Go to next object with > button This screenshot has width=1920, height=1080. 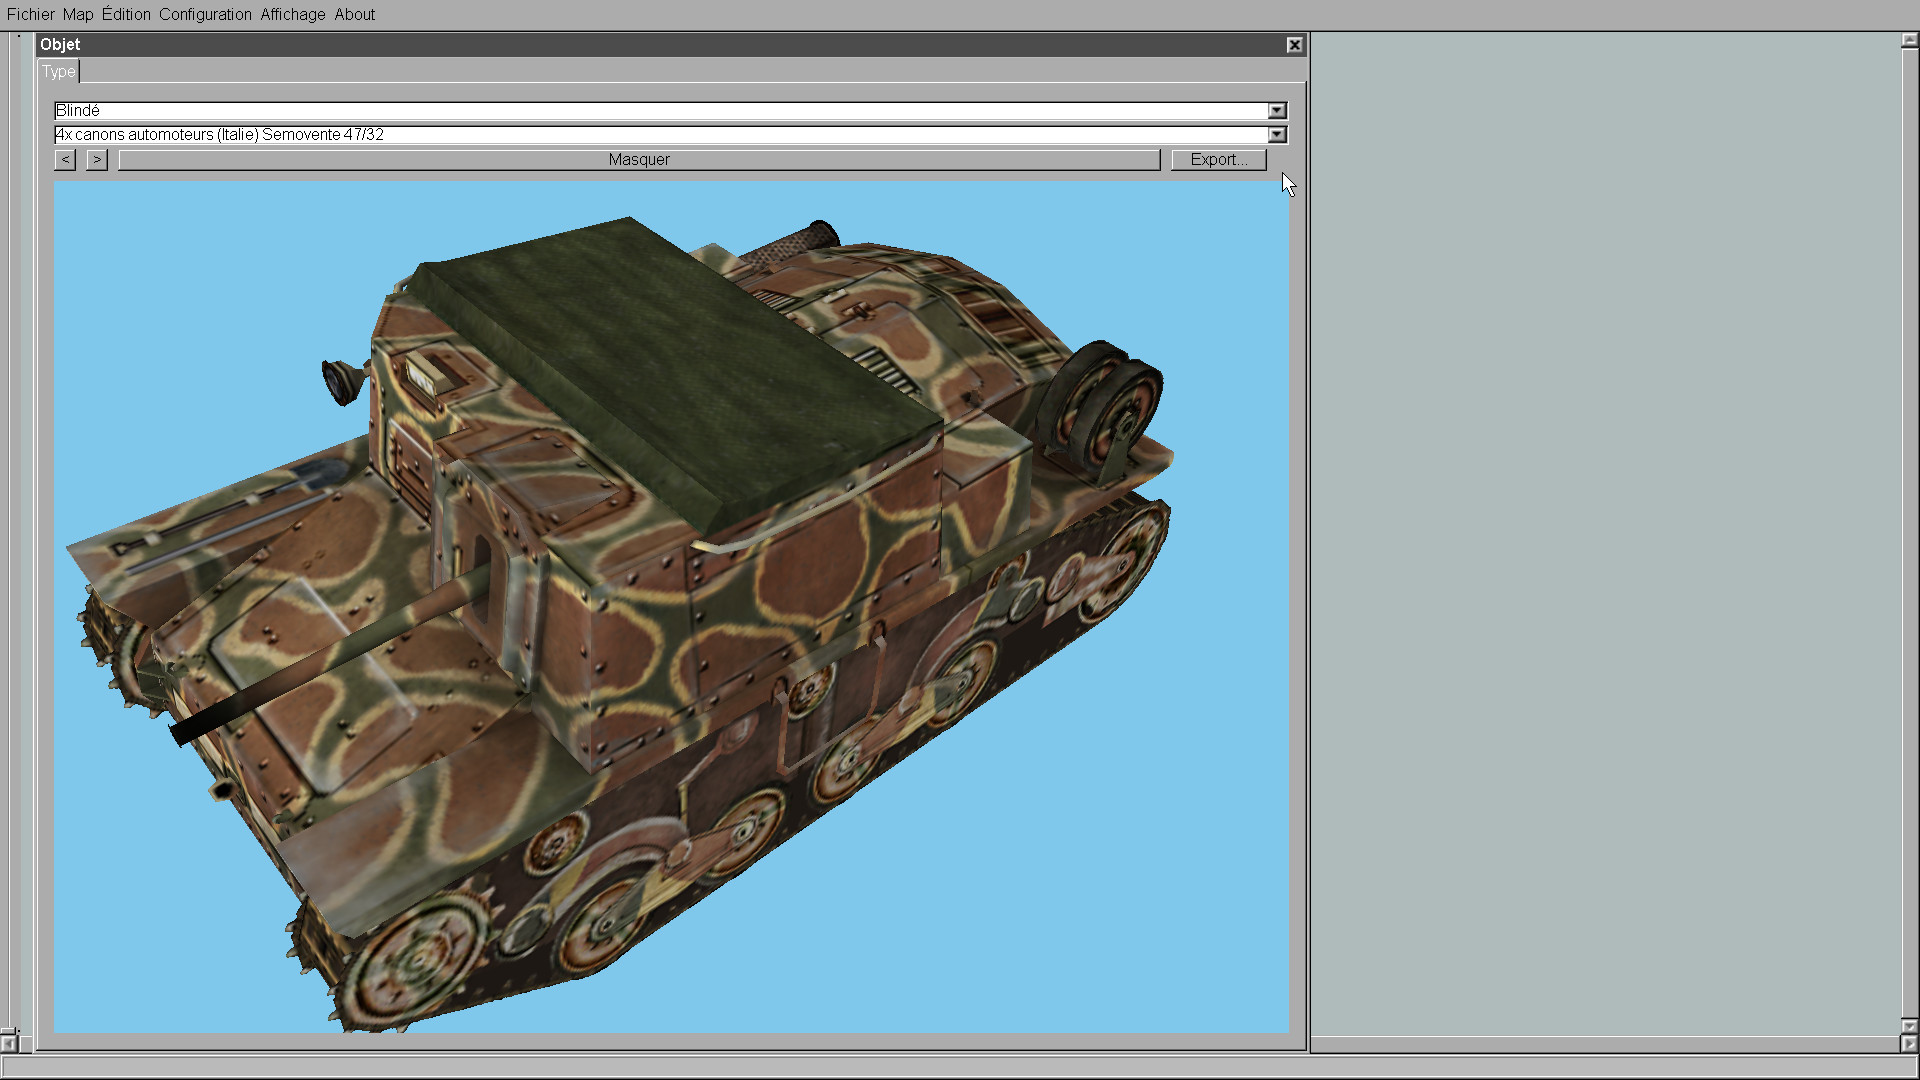[96, 160]
